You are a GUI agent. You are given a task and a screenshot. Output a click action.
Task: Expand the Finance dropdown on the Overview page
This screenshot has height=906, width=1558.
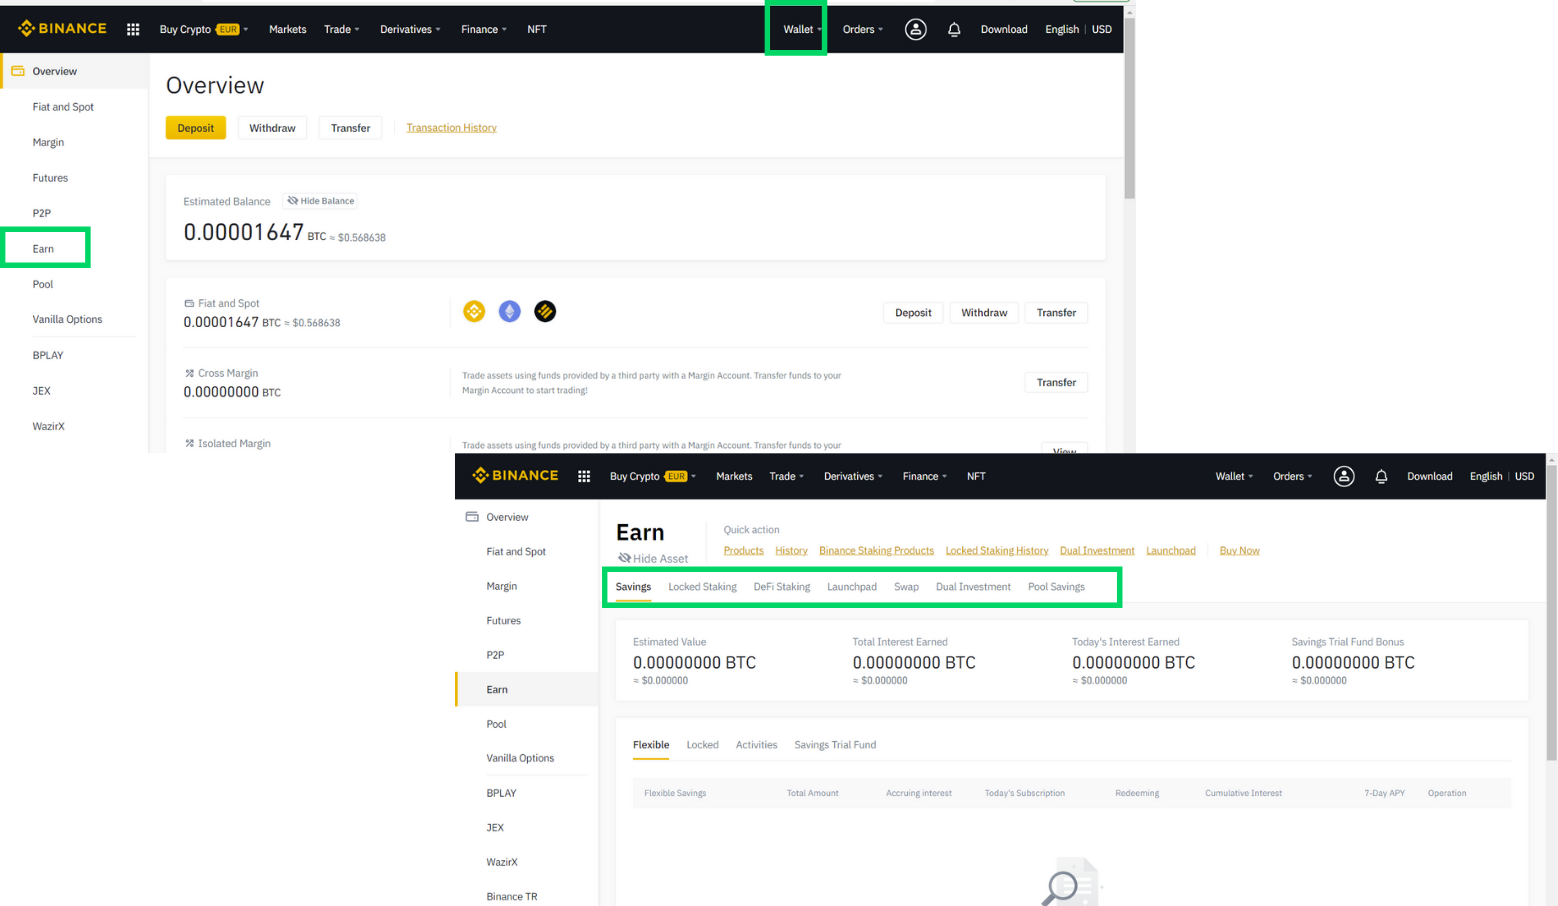pos(484,30)
